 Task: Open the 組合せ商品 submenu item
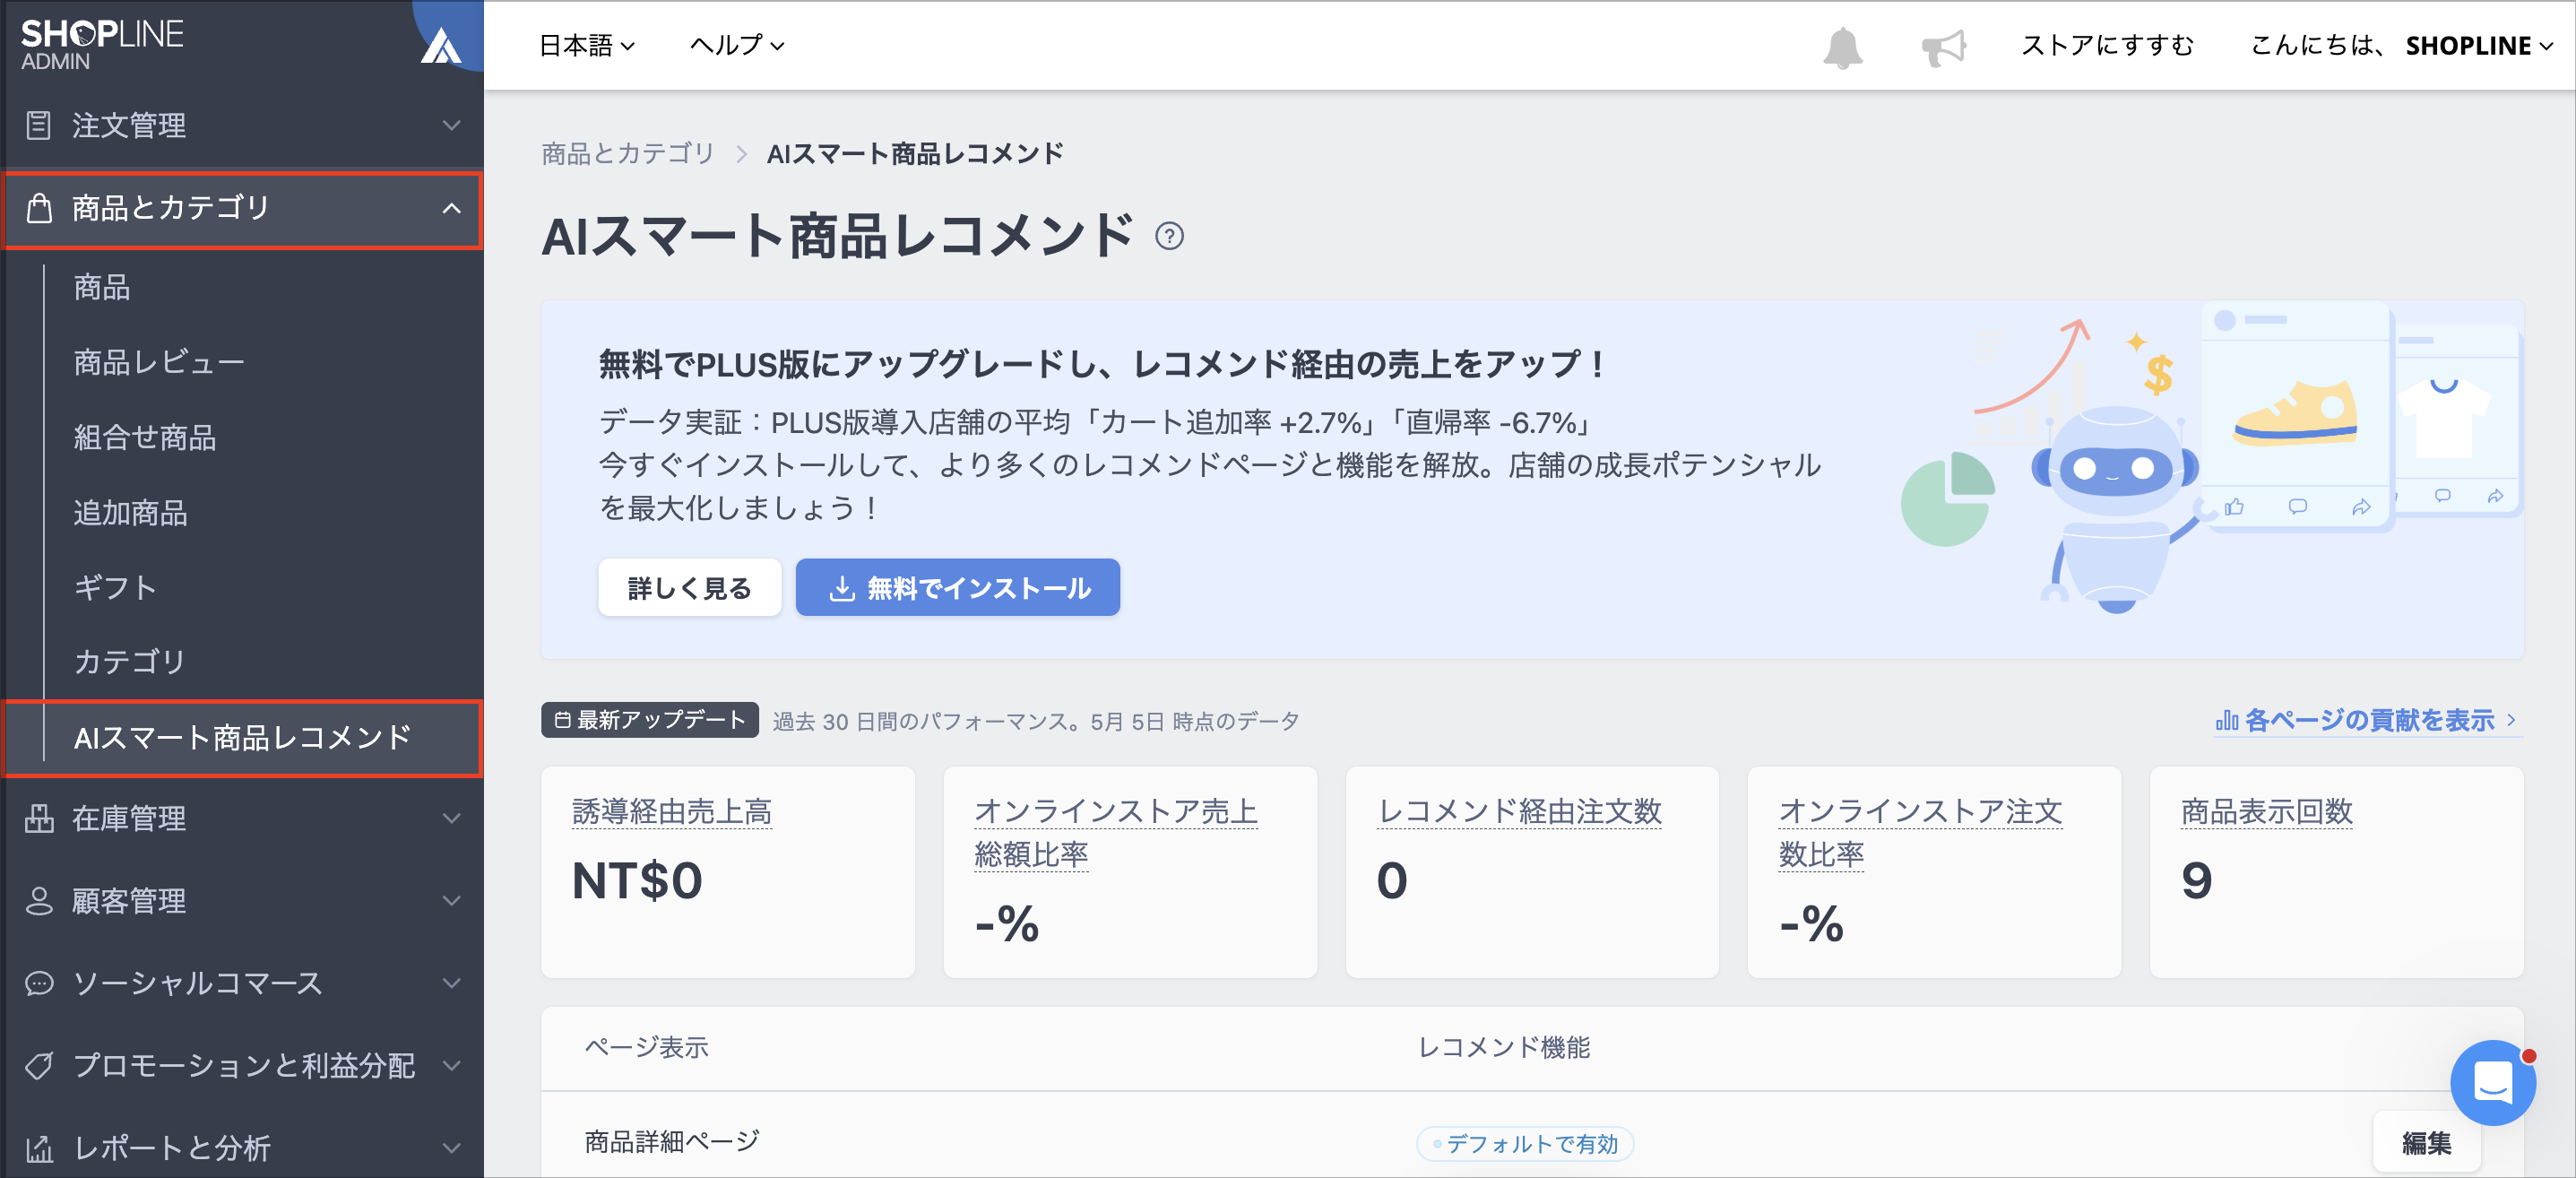click(145, 437)
